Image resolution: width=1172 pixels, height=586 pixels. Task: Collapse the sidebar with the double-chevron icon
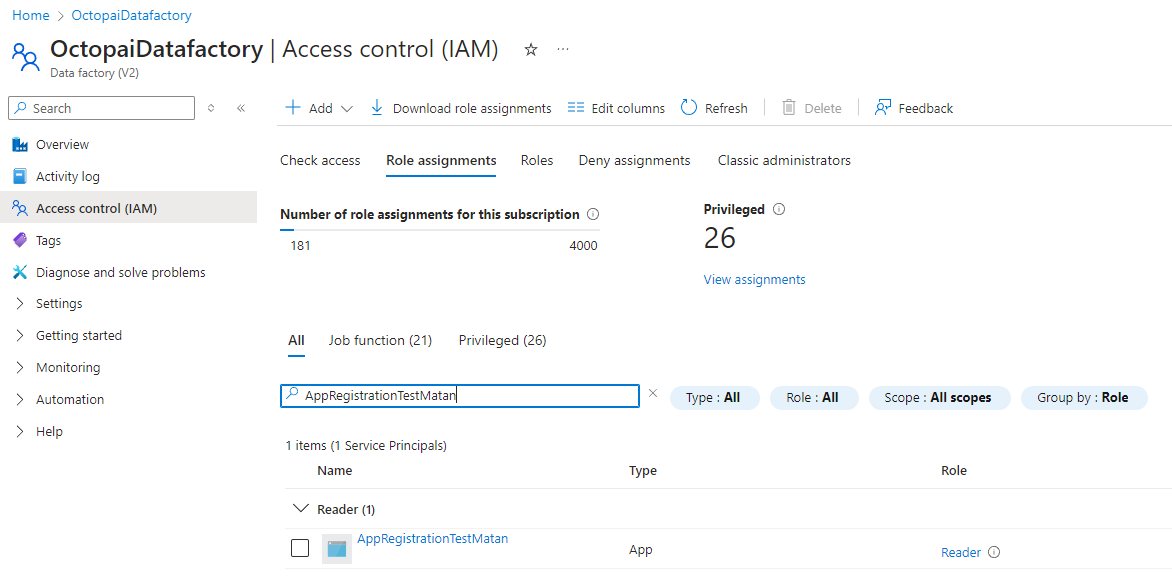241,108
